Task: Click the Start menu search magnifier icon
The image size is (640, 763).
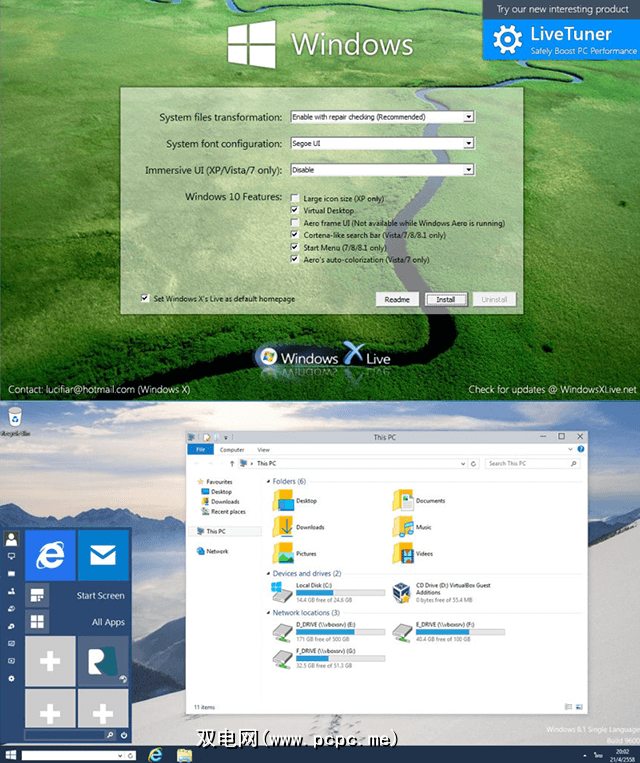Action: click(x=110, y=735)
